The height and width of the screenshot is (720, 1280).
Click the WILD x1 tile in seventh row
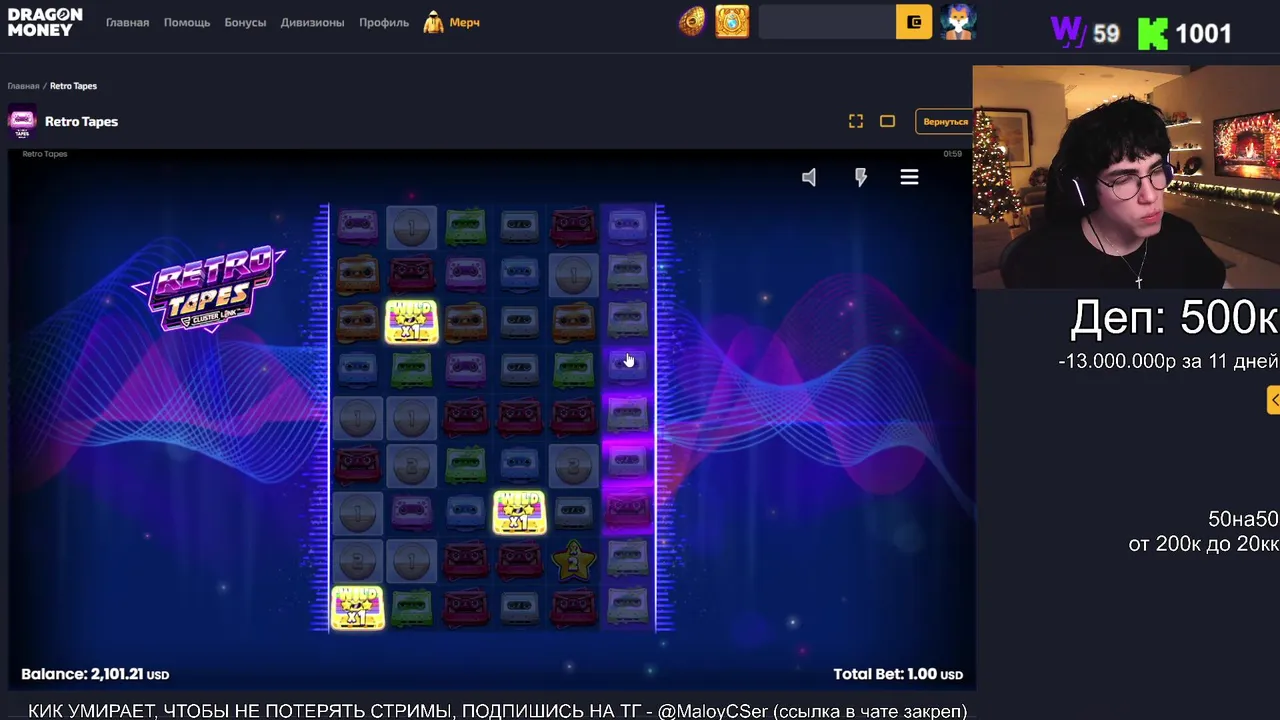519,512
